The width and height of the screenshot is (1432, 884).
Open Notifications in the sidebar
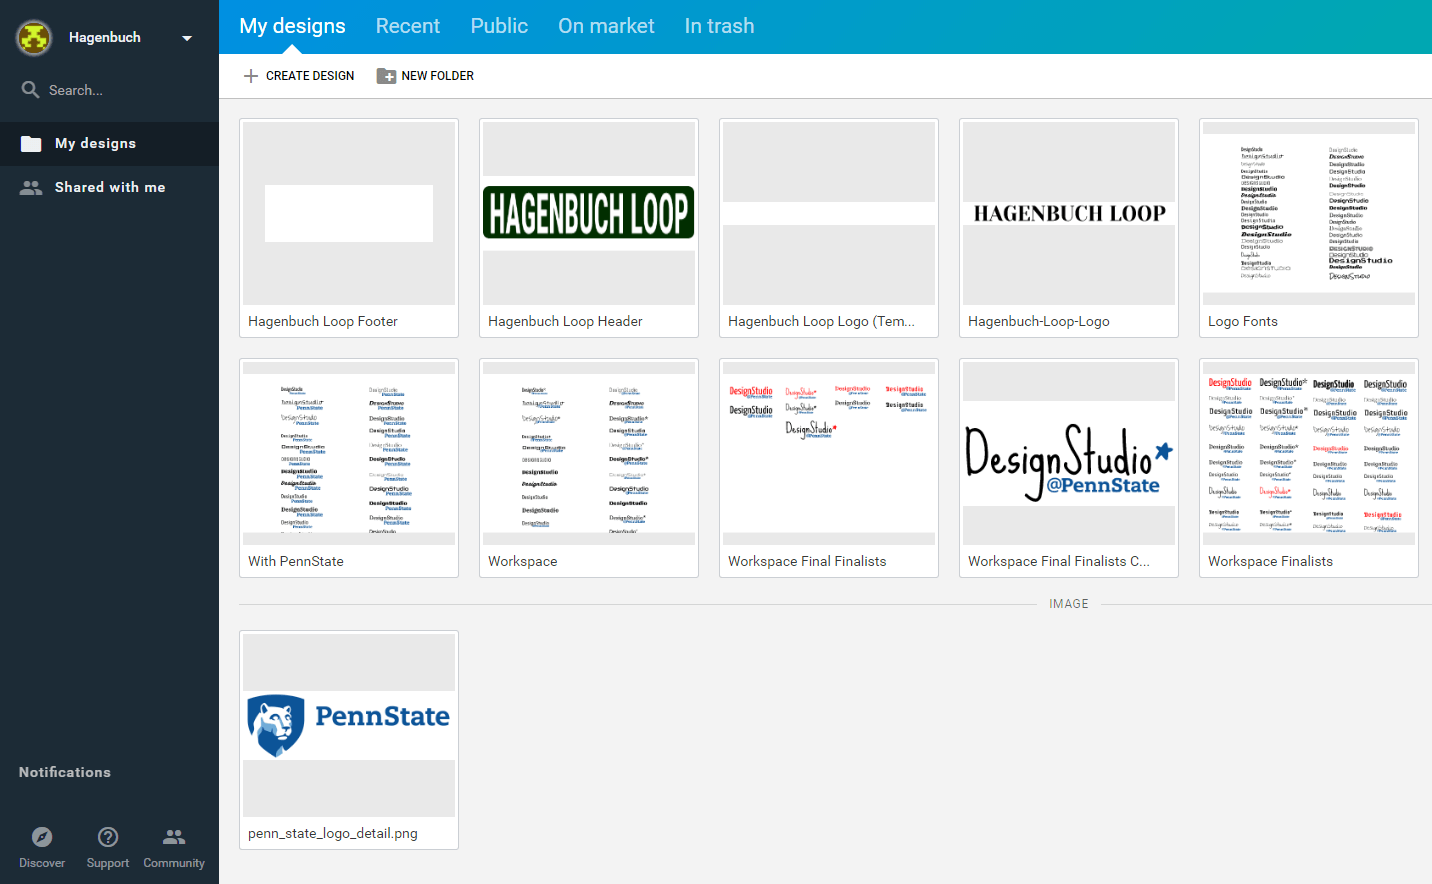(x=65, y=772)
